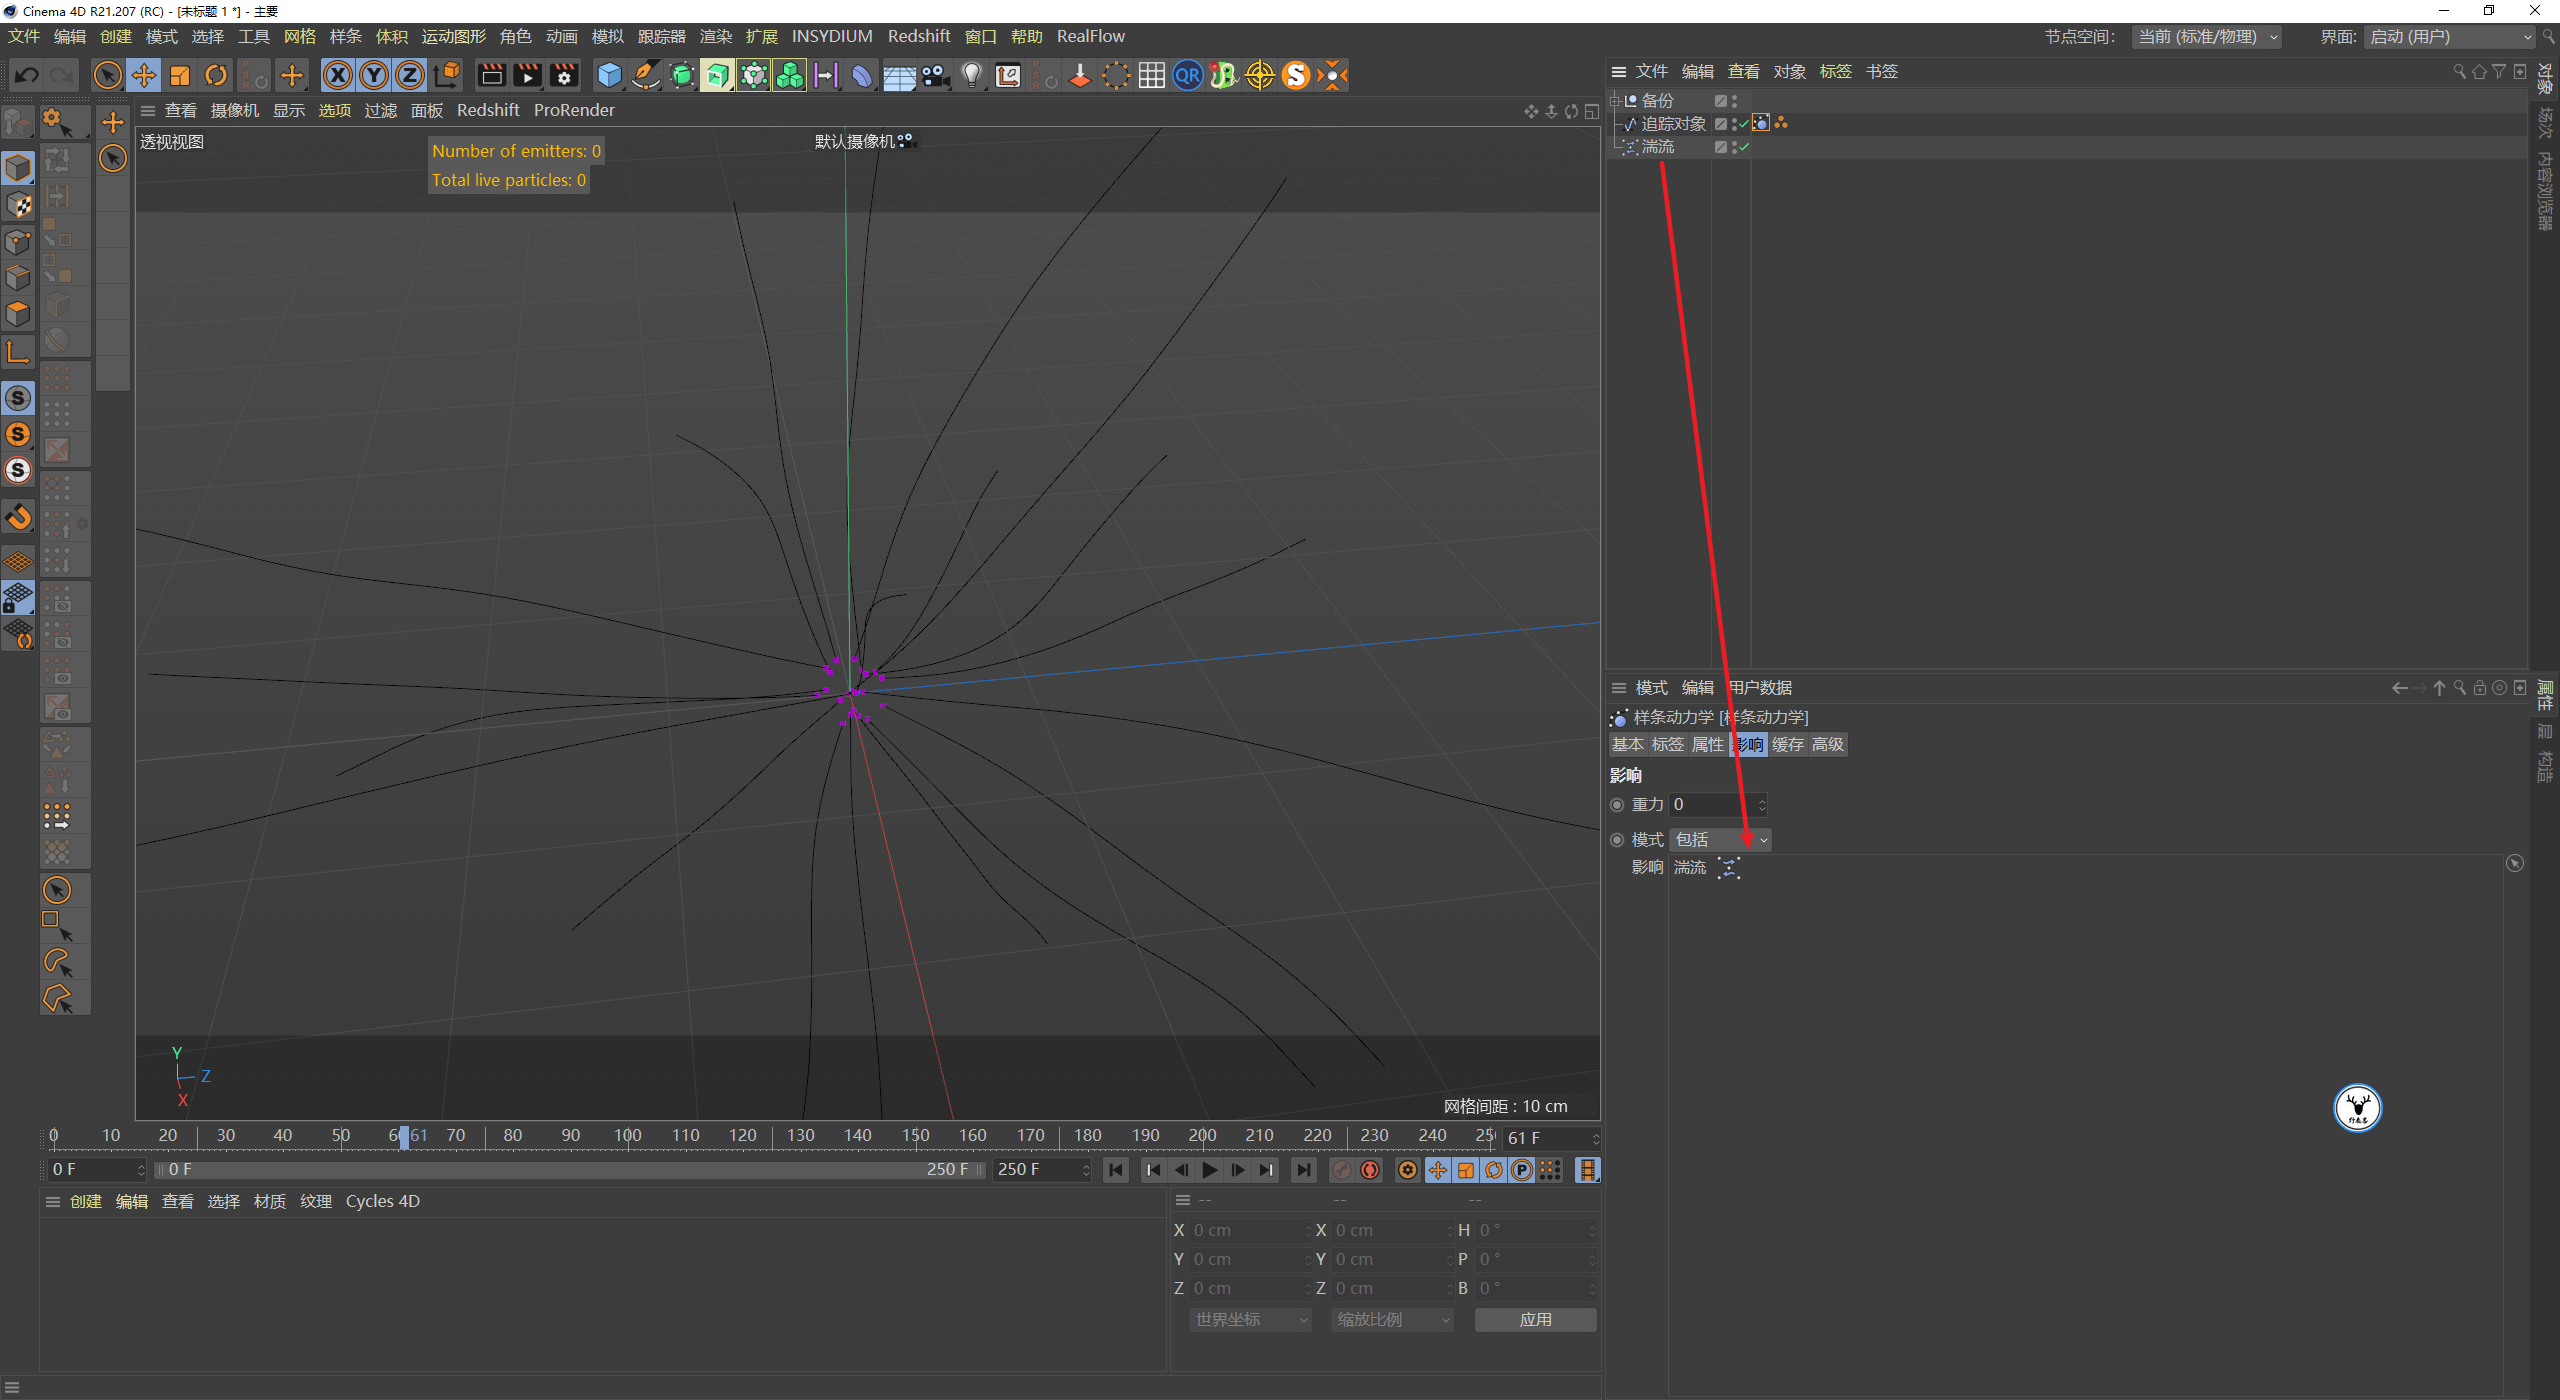2560x1400 pixels.
Task: Enable the 重力 animation record circle
Action: tap(1617, 804)
